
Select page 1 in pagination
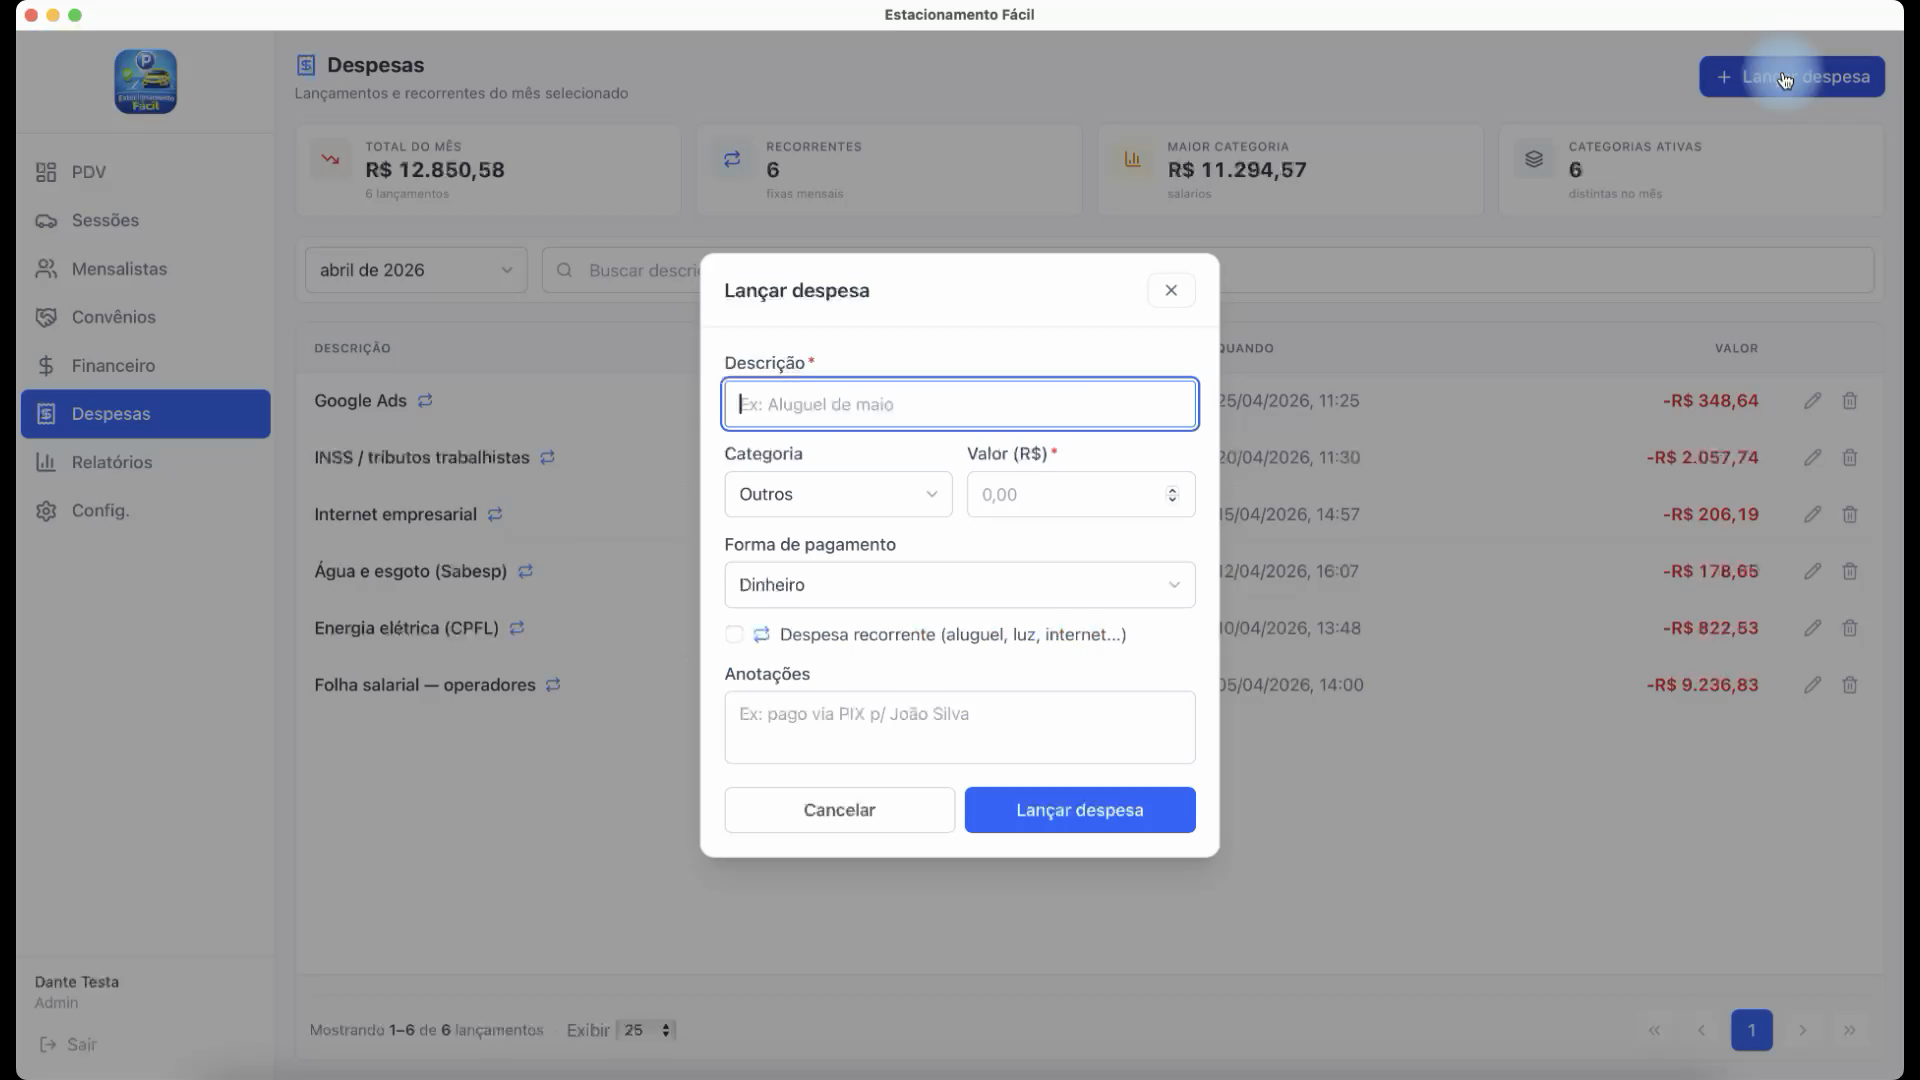1751,1030
